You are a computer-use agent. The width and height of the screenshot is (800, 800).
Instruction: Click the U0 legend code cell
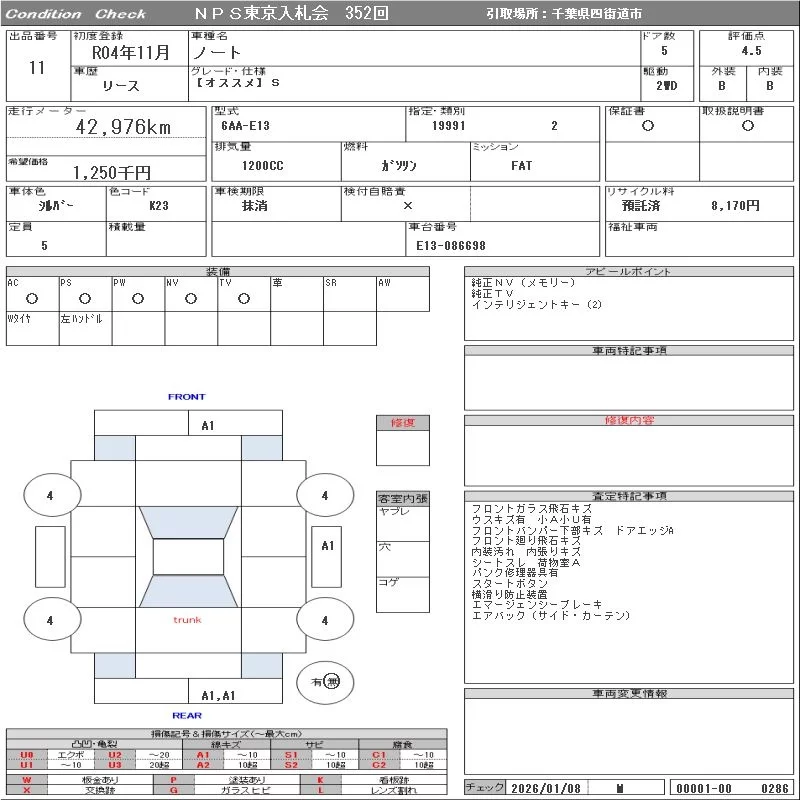[x=27, y=755]
